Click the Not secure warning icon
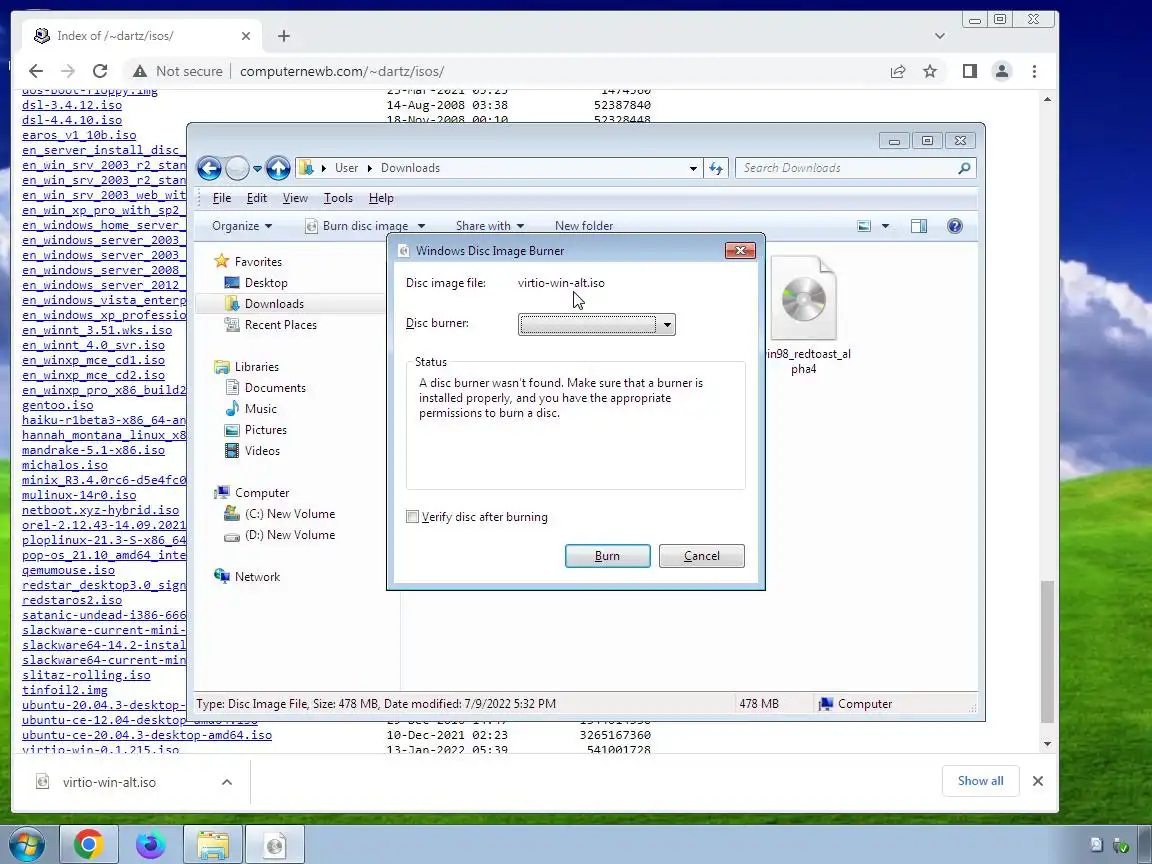Screen dimensions: 1152x864 click(139, 71)
